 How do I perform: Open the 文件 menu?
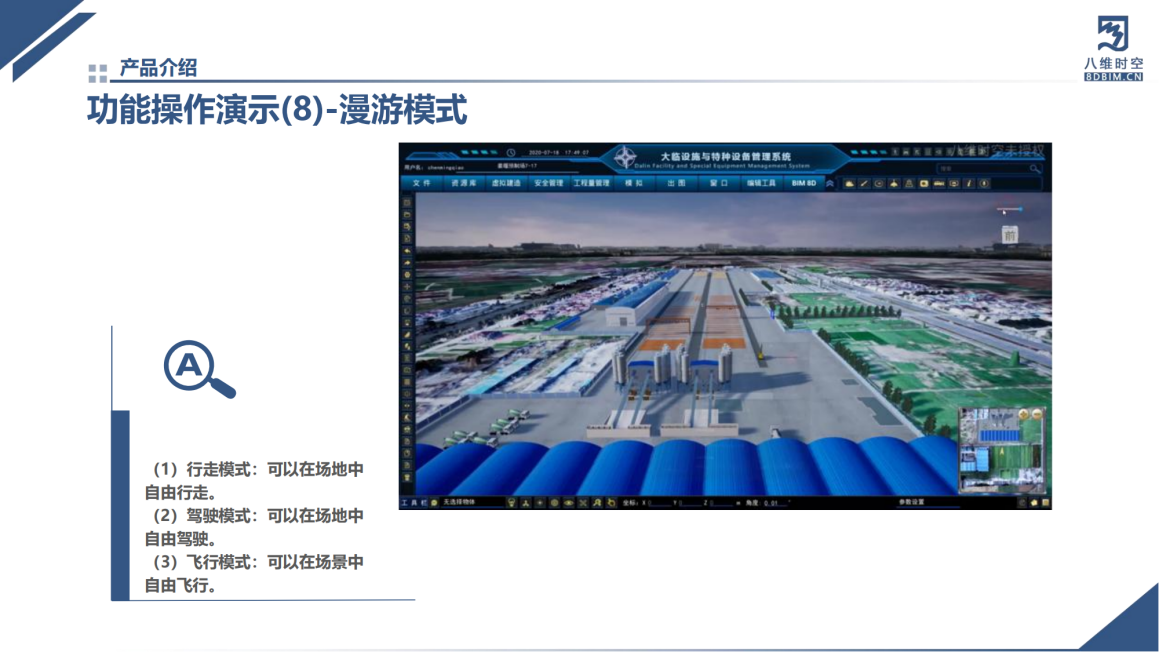(x=421, y=184)
